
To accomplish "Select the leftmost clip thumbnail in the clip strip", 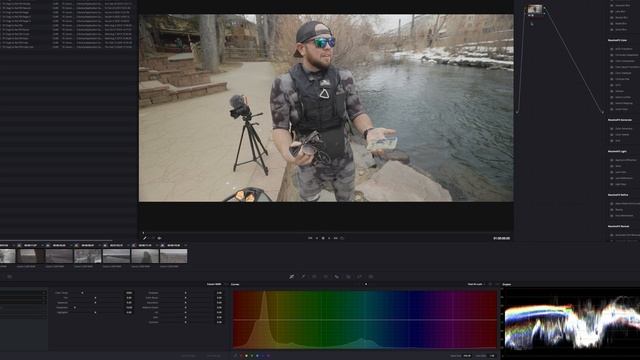I will [7, 256].
